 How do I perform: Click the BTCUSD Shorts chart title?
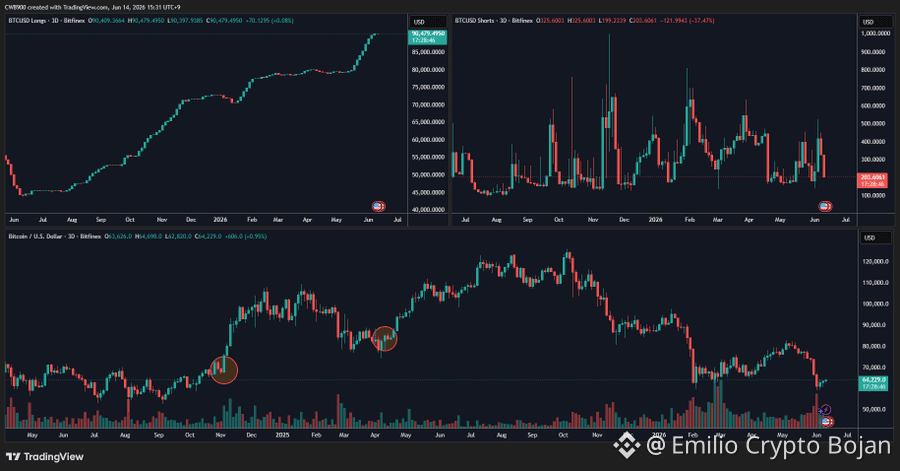tap(494, 21)
